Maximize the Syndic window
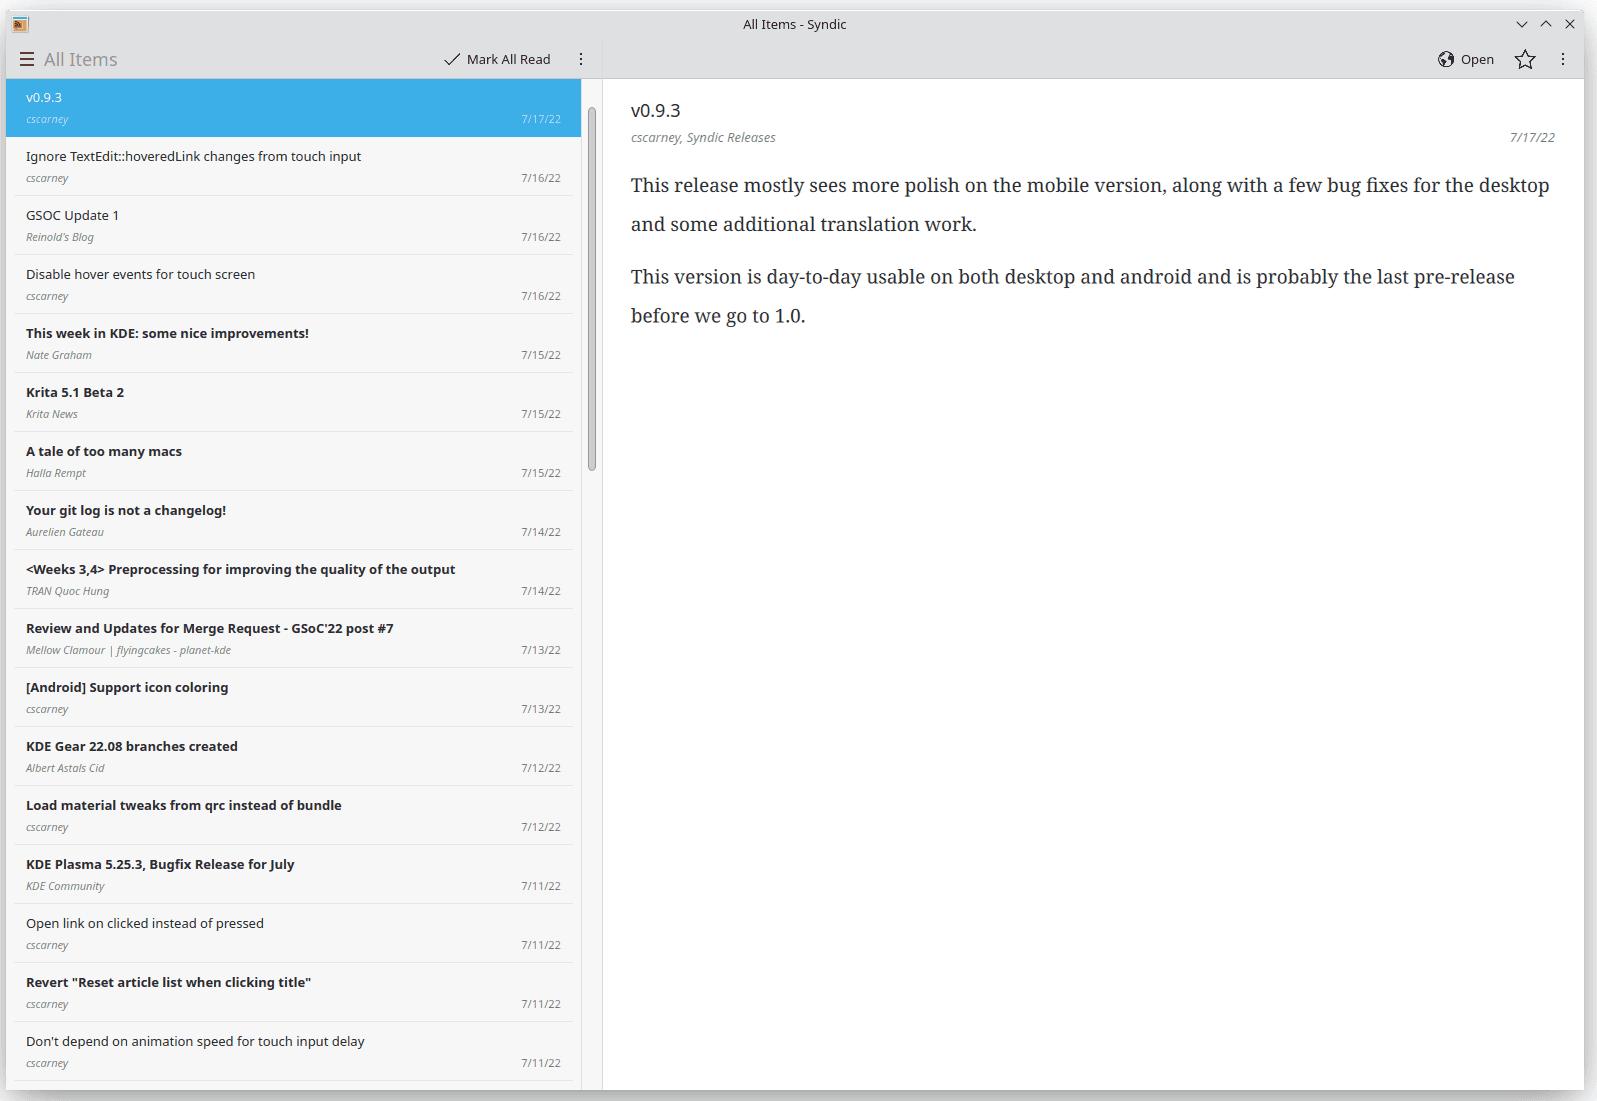Screen dimensions: 1597x1101 tap(1546, 24)
